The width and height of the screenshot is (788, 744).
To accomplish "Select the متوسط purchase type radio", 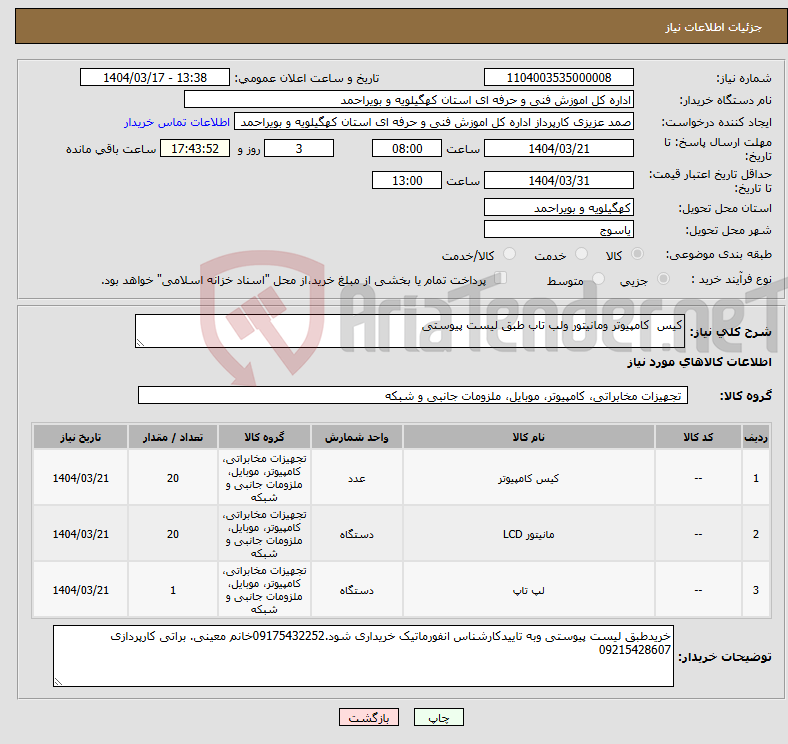I will click(598, 278).
